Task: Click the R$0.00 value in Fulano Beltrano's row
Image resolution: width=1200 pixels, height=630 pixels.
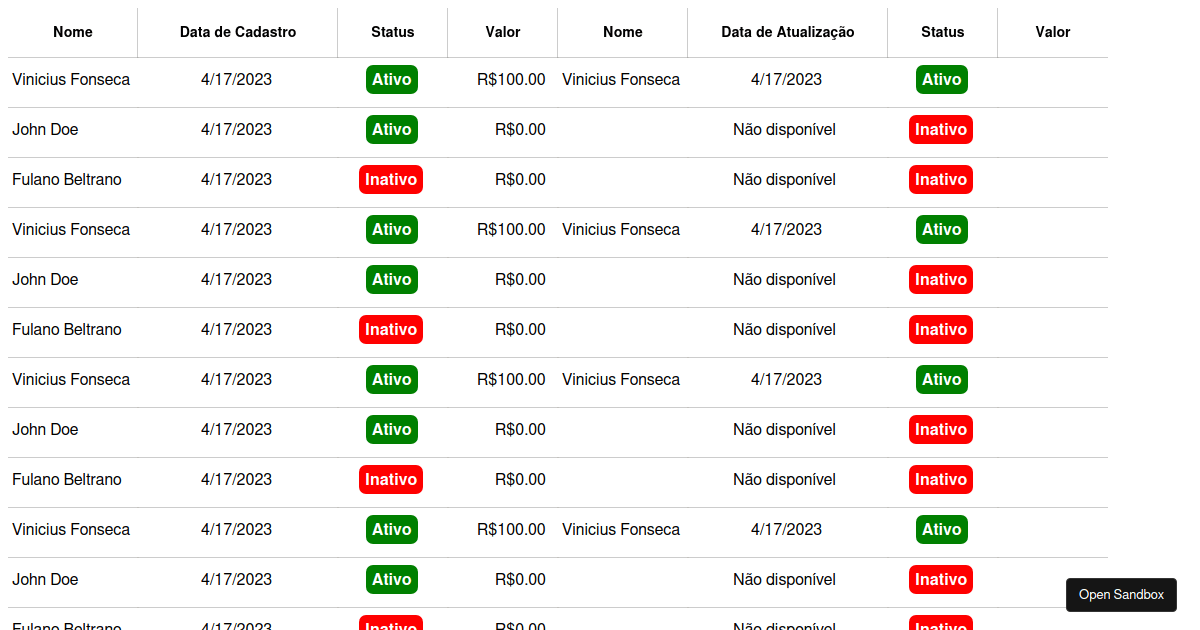Action: (520, 179)
